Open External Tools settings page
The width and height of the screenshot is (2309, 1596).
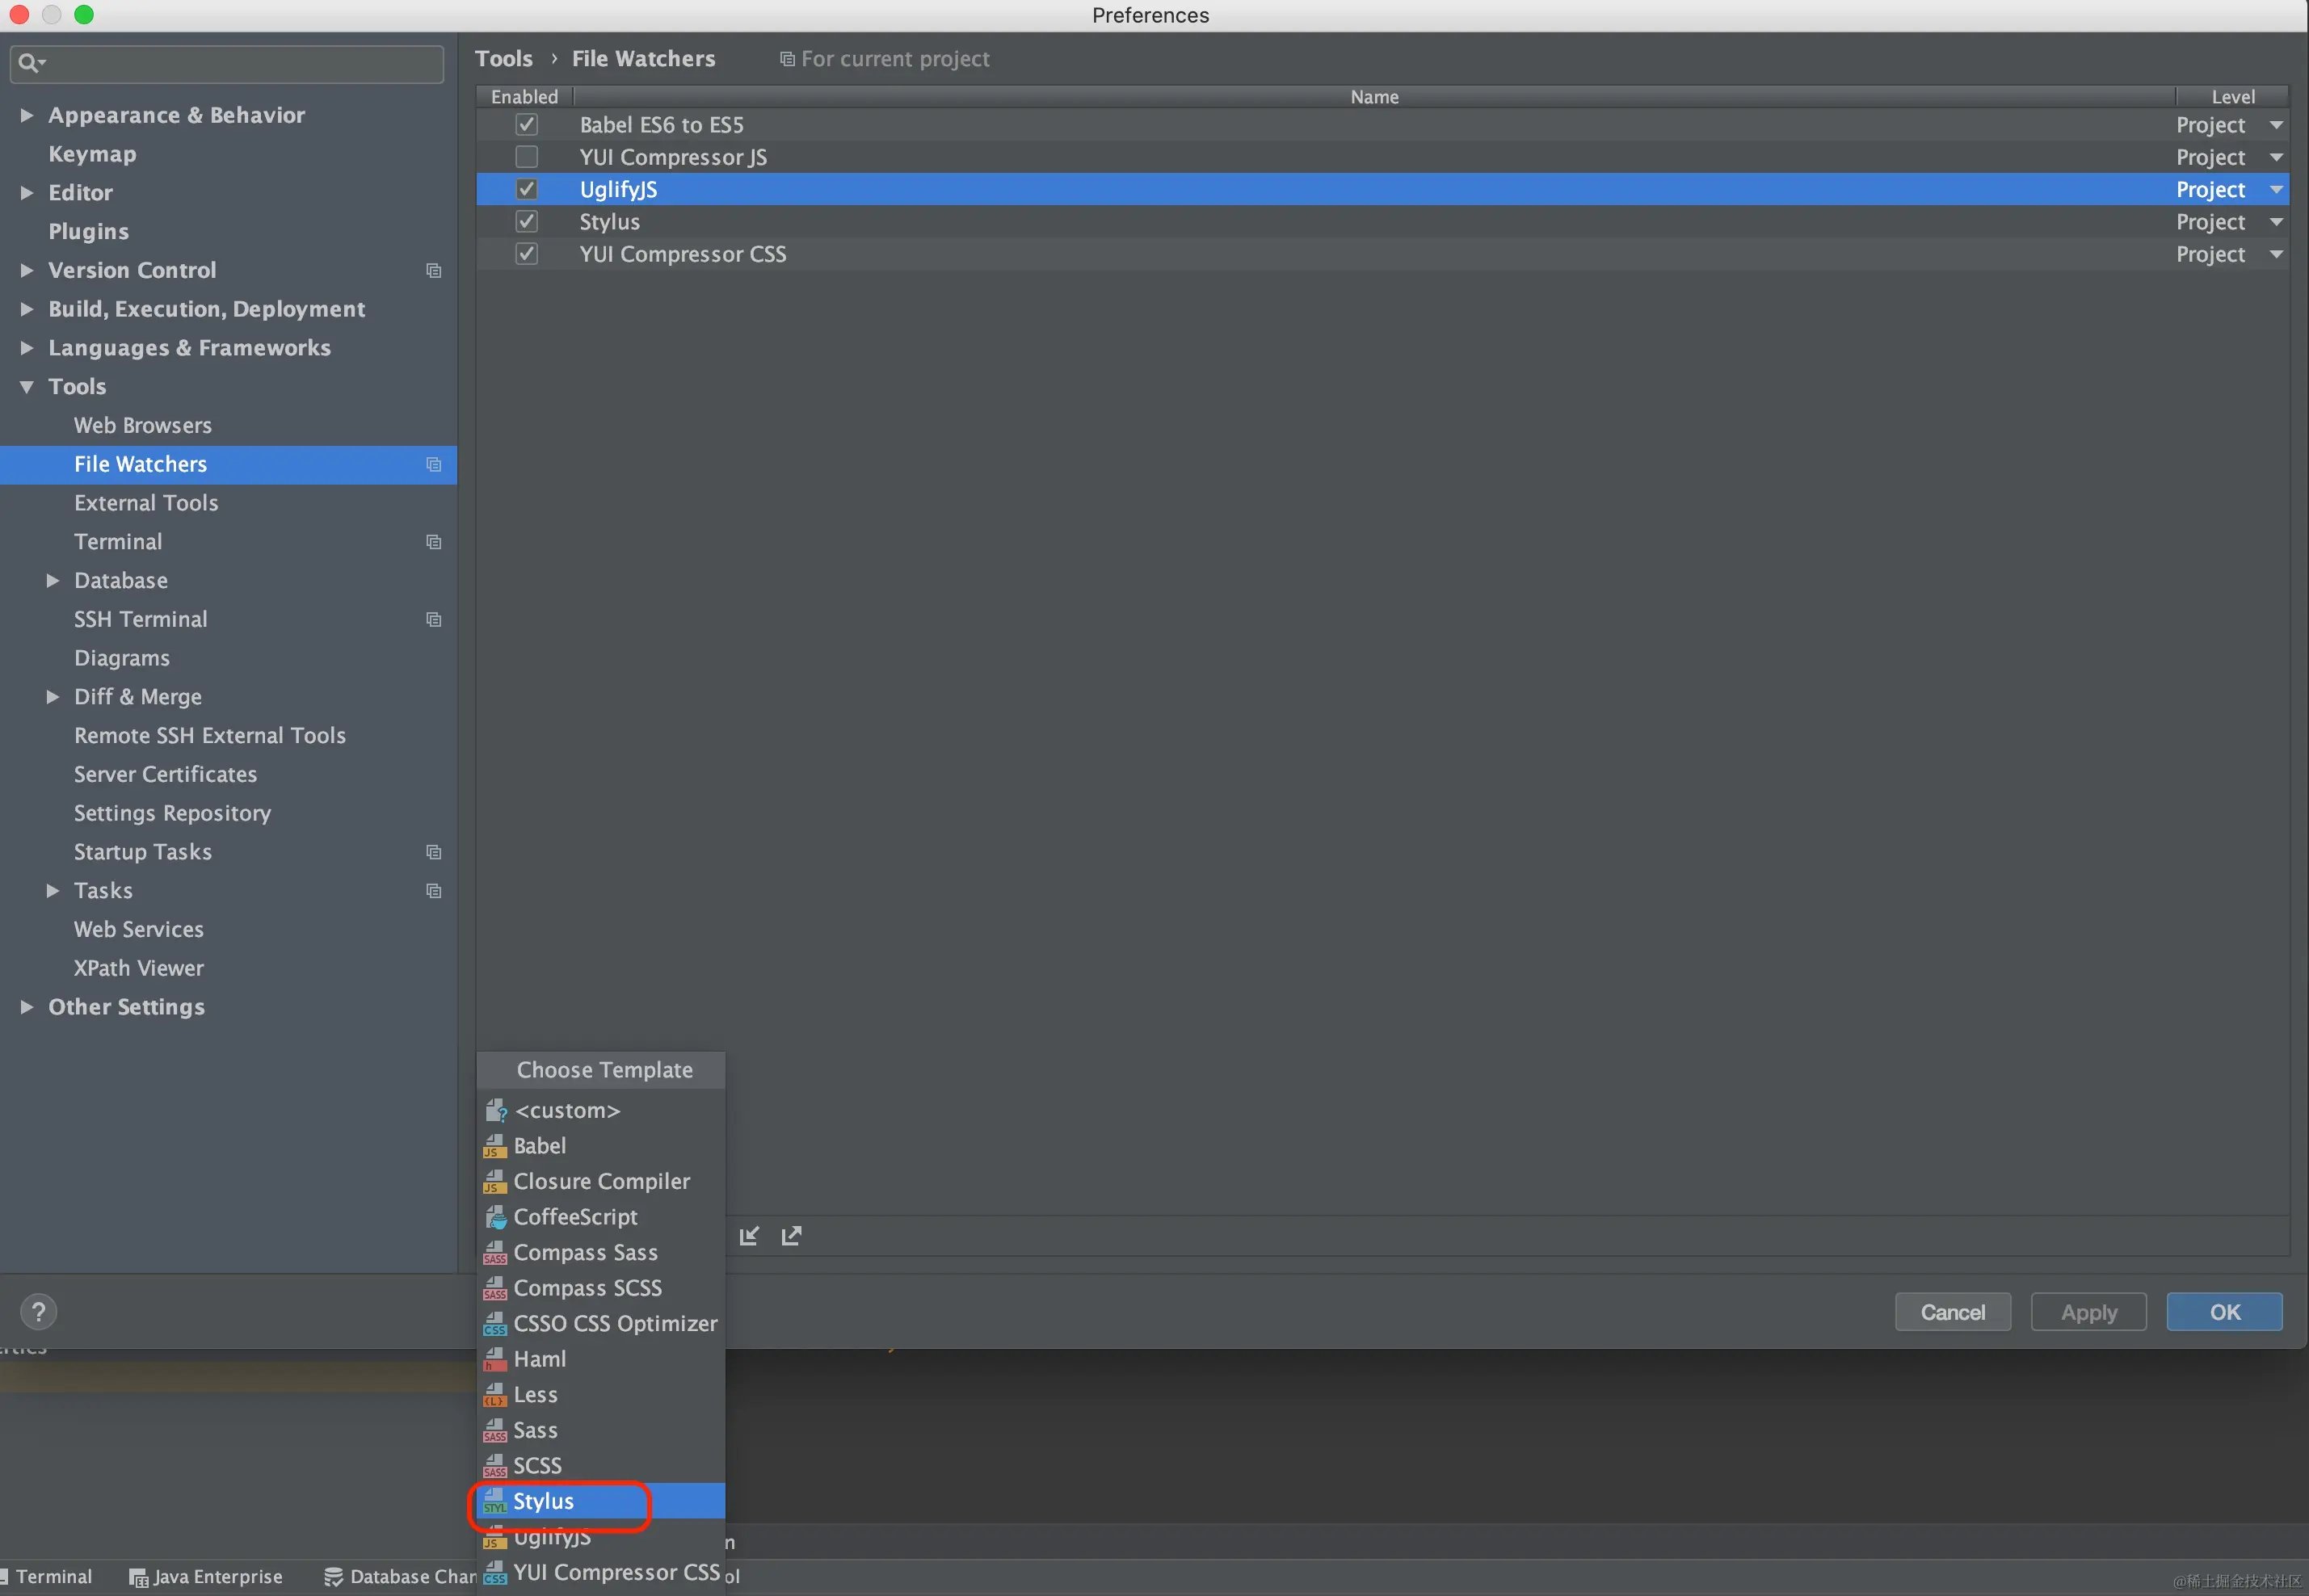point(146,503)
